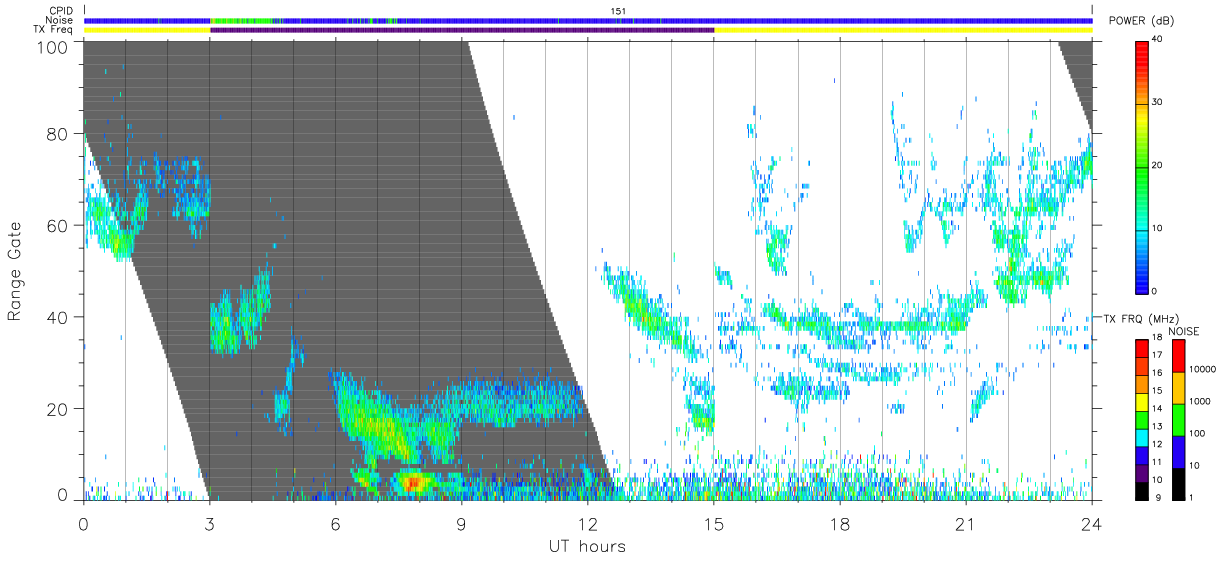This screenshot has width=1228, height=567.
Task: Click the purple segment of TX FRQ colorbar
Action: point(1142,472)
